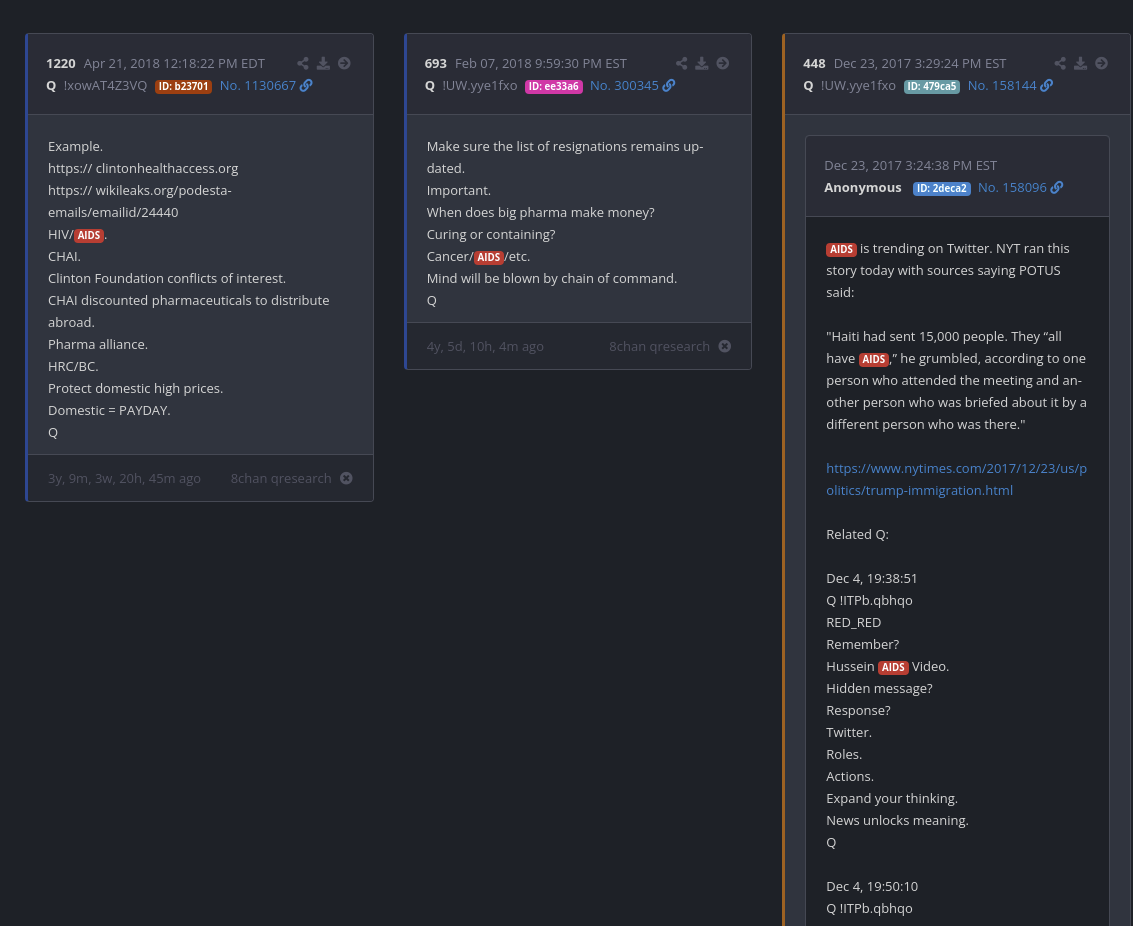Screen dimensions: 1133x926
Task: Follow the nytimes.com trump-immigration article link
Action: (x=956, y=479)
